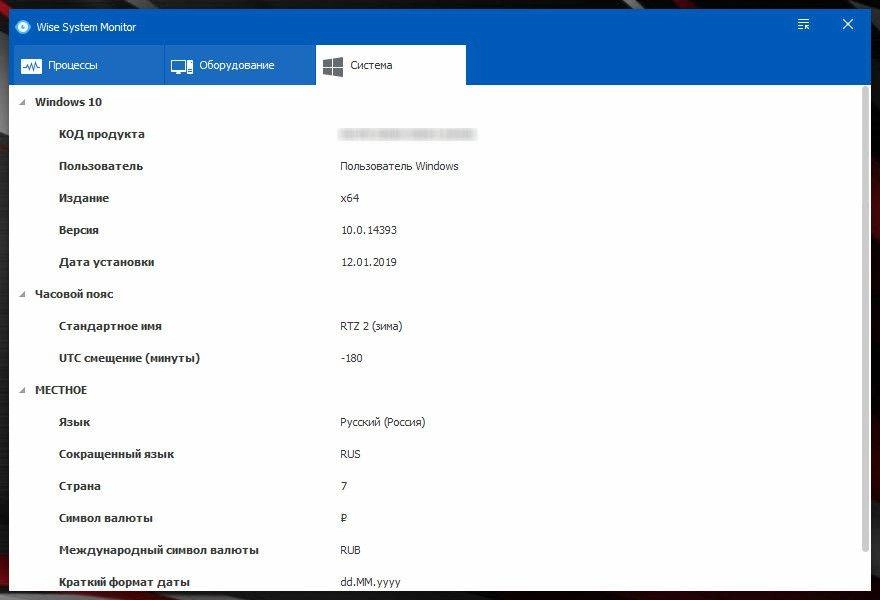880x600 pixels.
Task: Select the Краткий формат даты label
Action: pos(124,582)
